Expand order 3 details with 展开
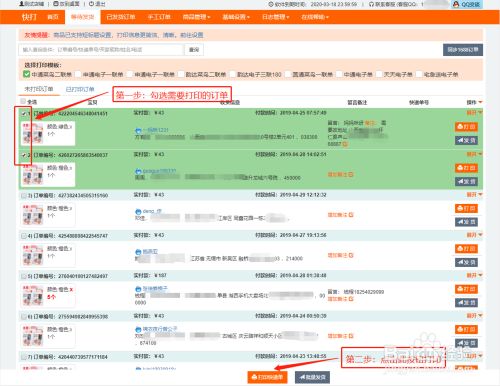 point(474,194)
